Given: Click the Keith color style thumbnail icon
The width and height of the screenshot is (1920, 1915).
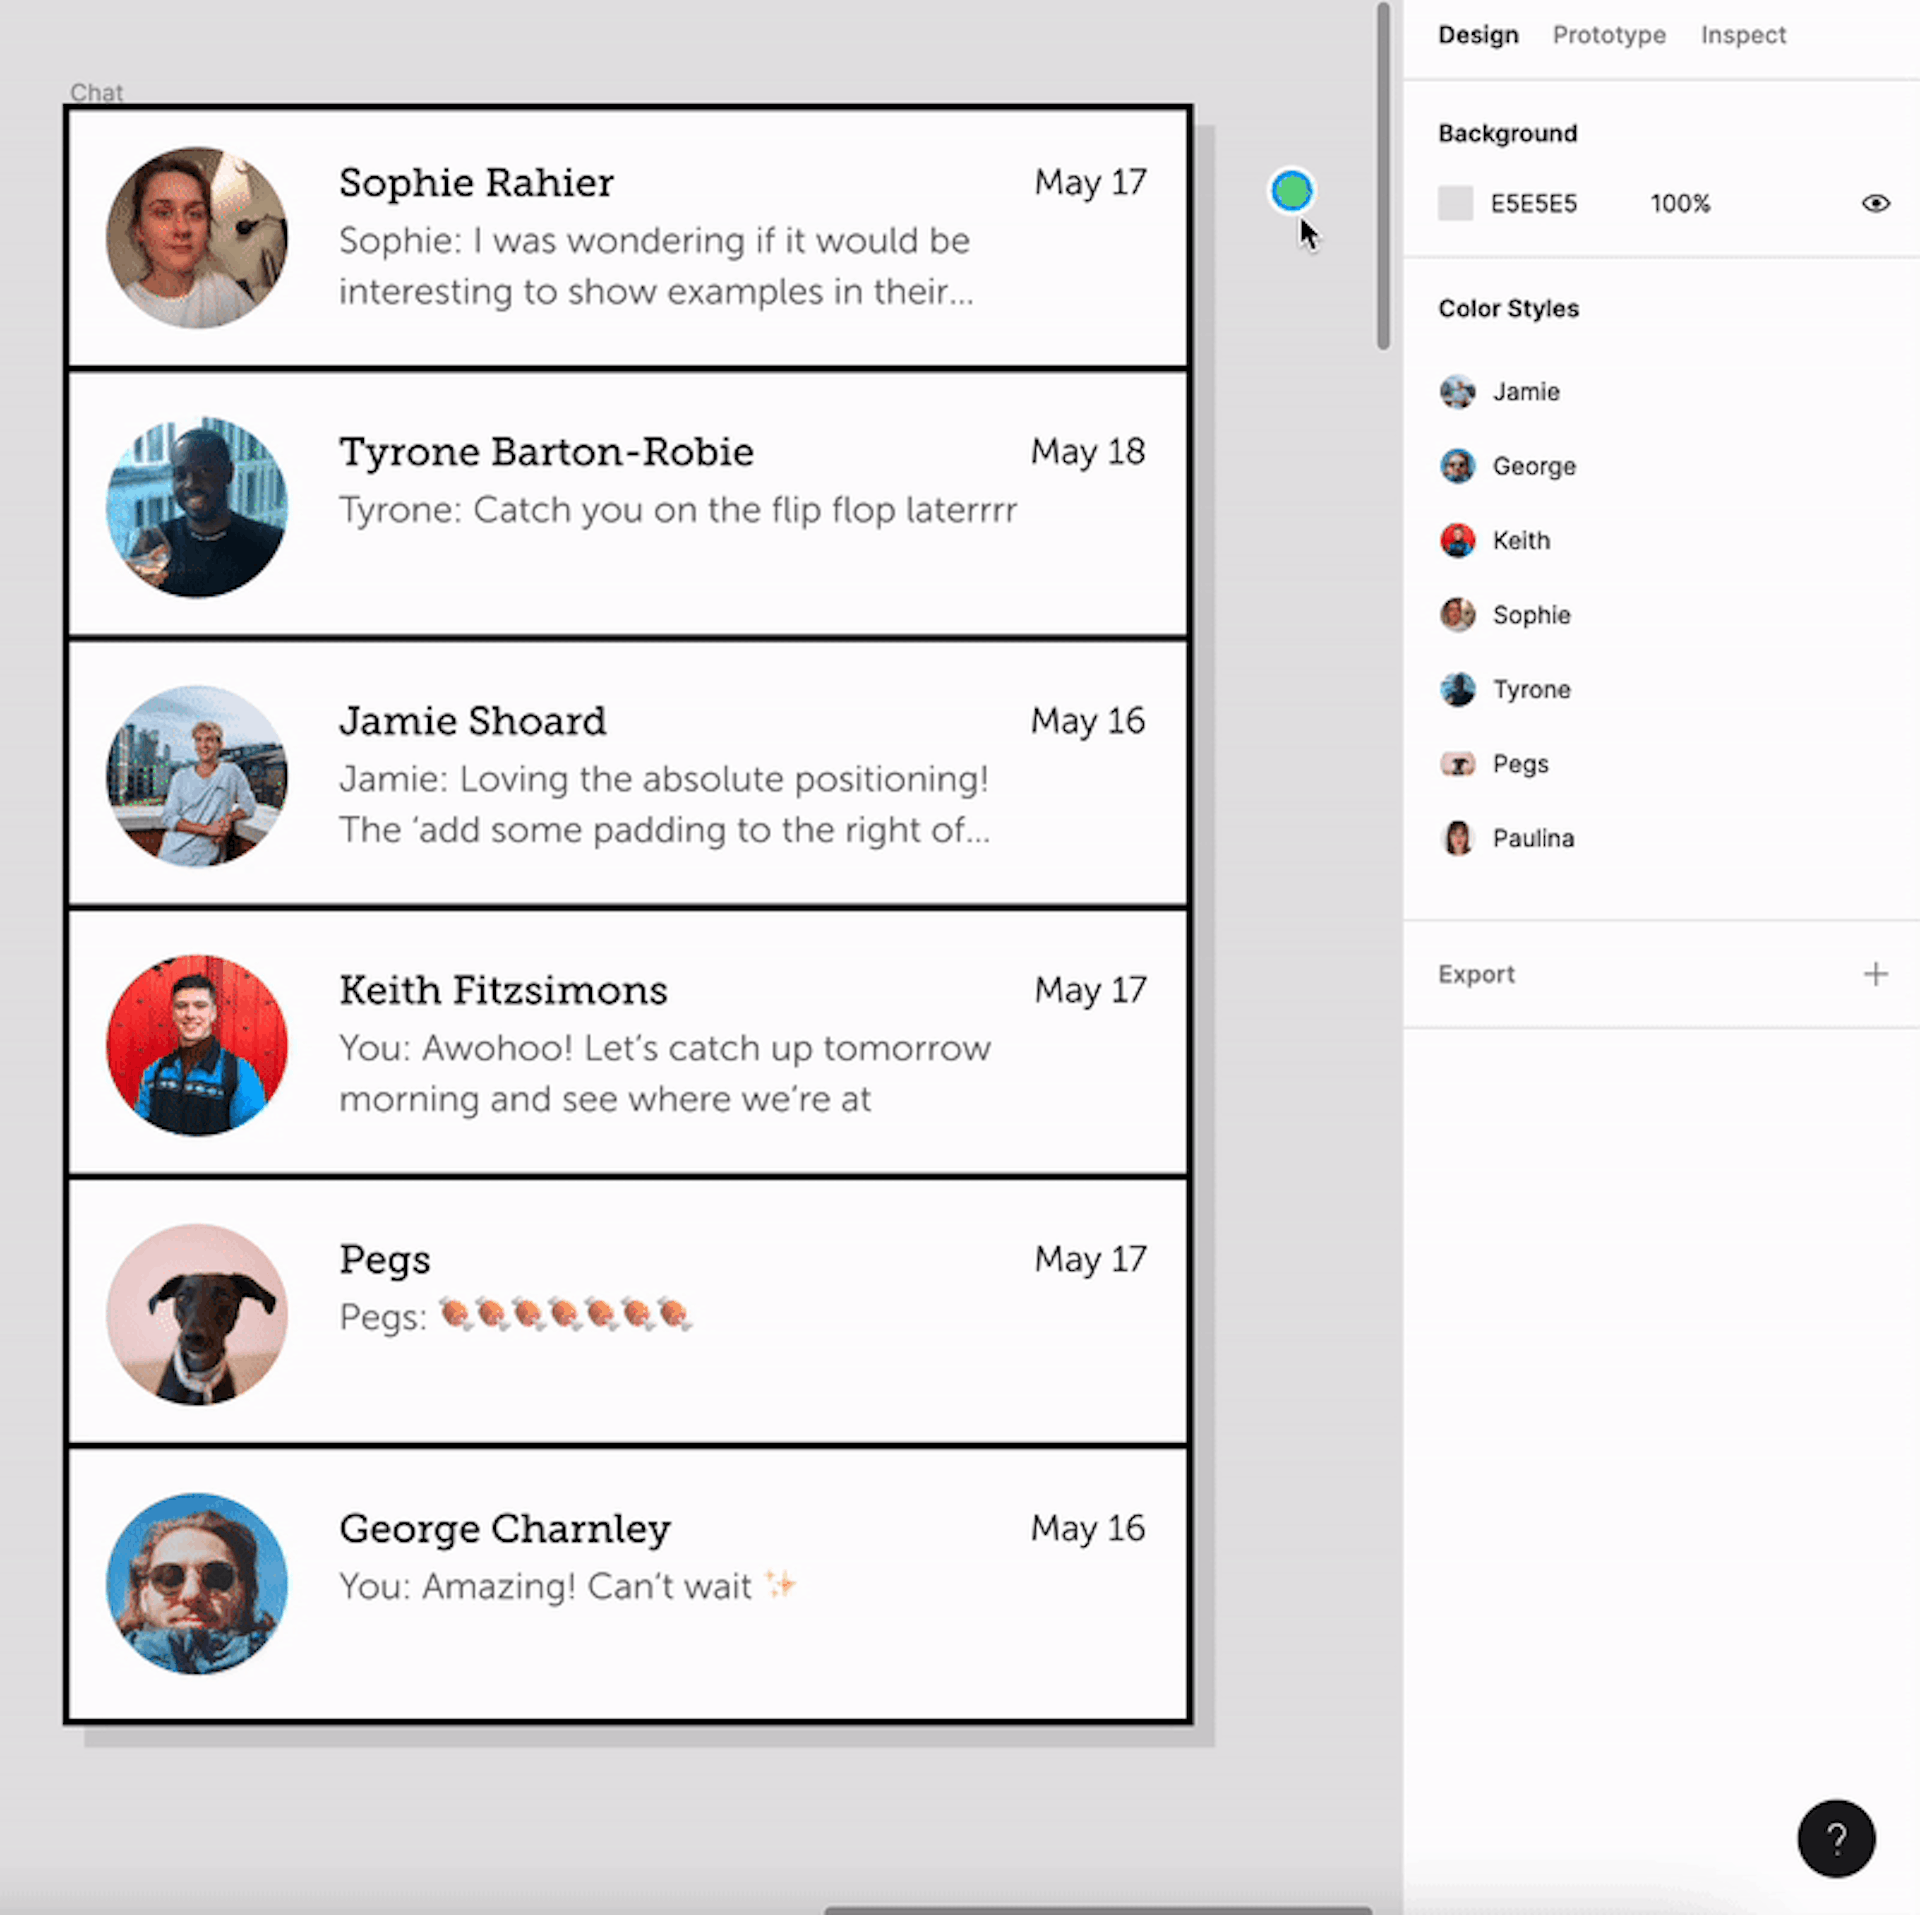Looking at the screenshot, I should click(1457, 540).
